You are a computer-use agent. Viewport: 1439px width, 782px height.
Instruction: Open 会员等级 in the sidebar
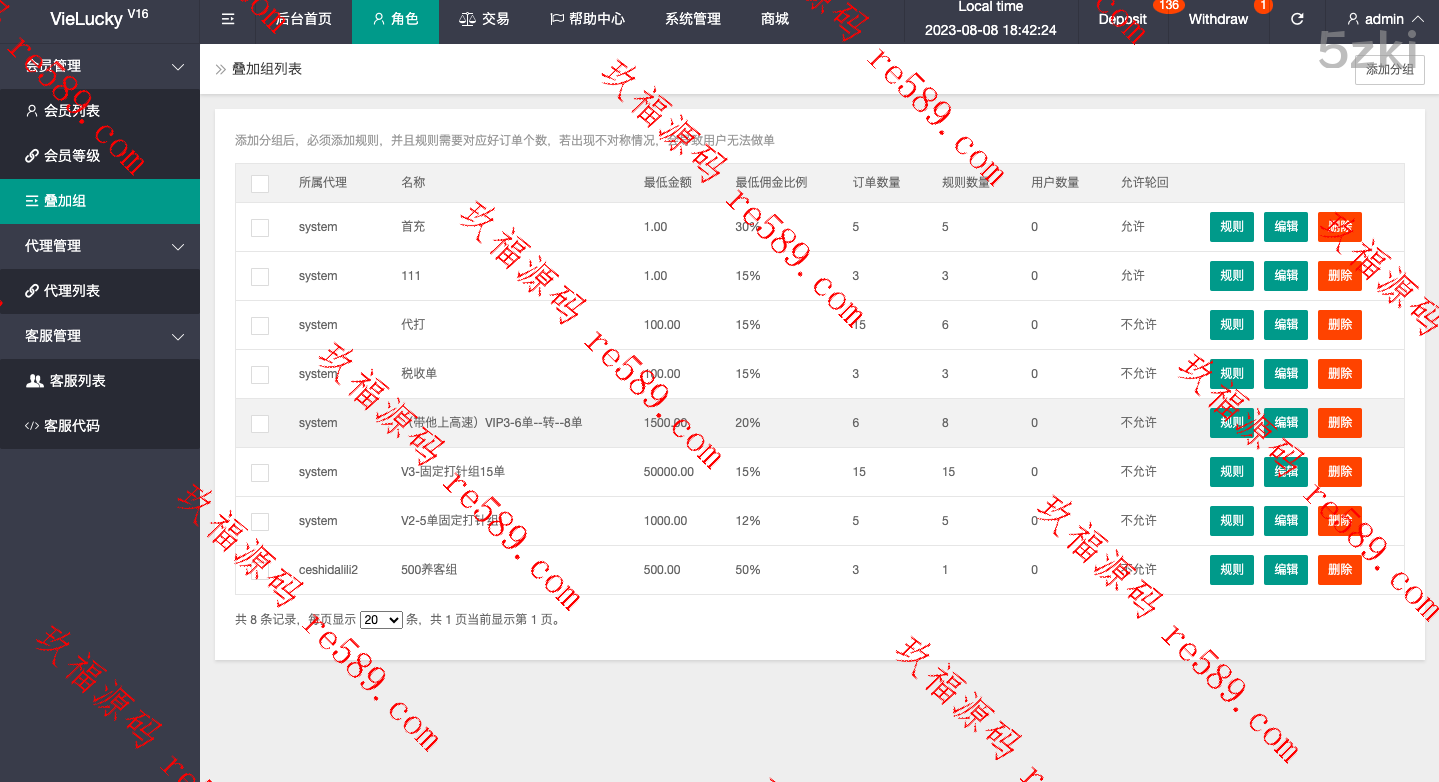[72, 156]
